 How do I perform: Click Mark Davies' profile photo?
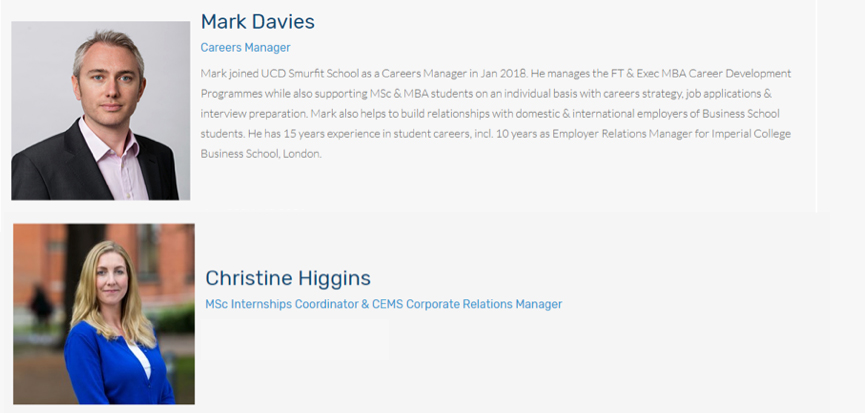(100, 110)
